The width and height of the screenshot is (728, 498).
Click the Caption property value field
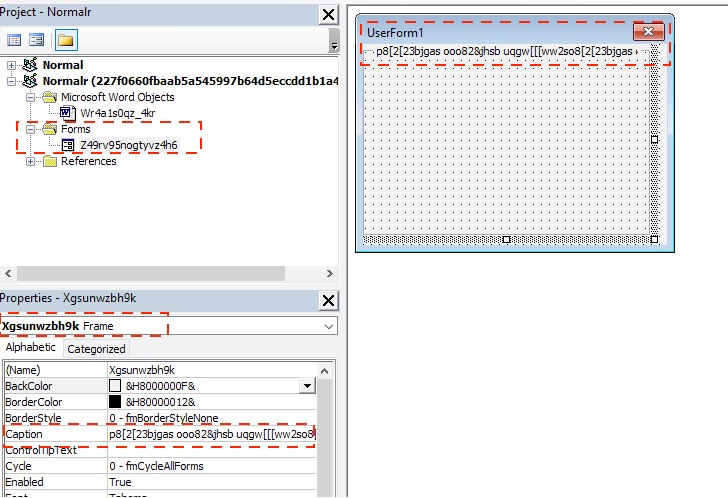[x=212, y=434]
